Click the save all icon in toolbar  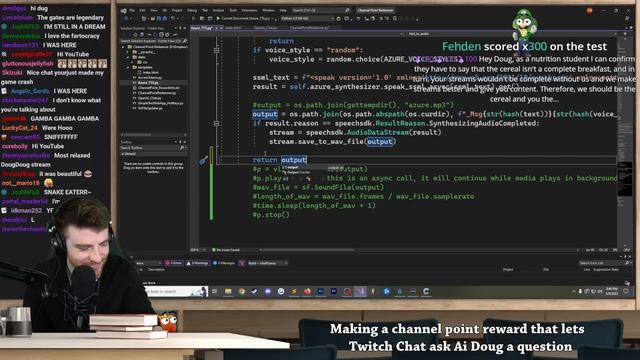164,19
